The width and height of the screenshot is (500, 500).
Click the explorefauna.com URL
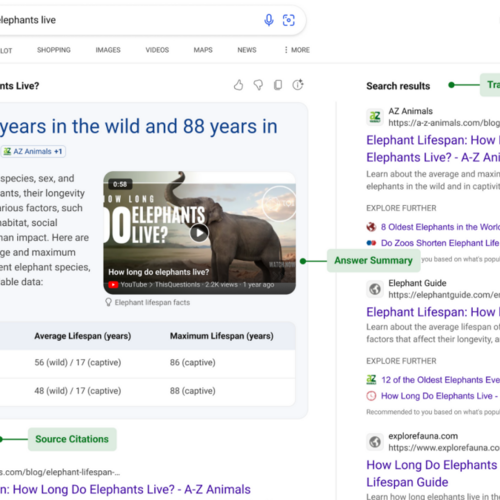tap(444, 448)
